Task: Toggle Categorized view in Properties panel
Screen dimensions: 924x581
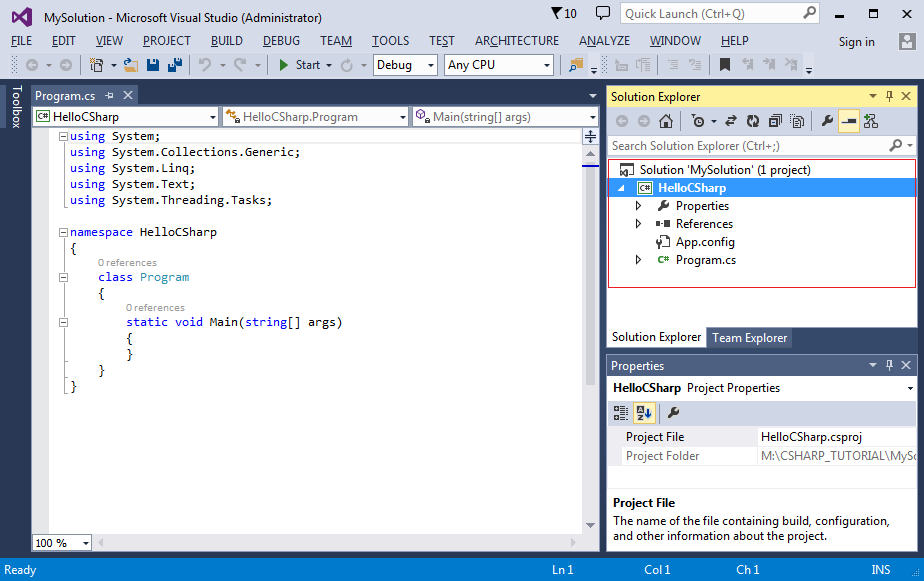Action: [621, 413]
